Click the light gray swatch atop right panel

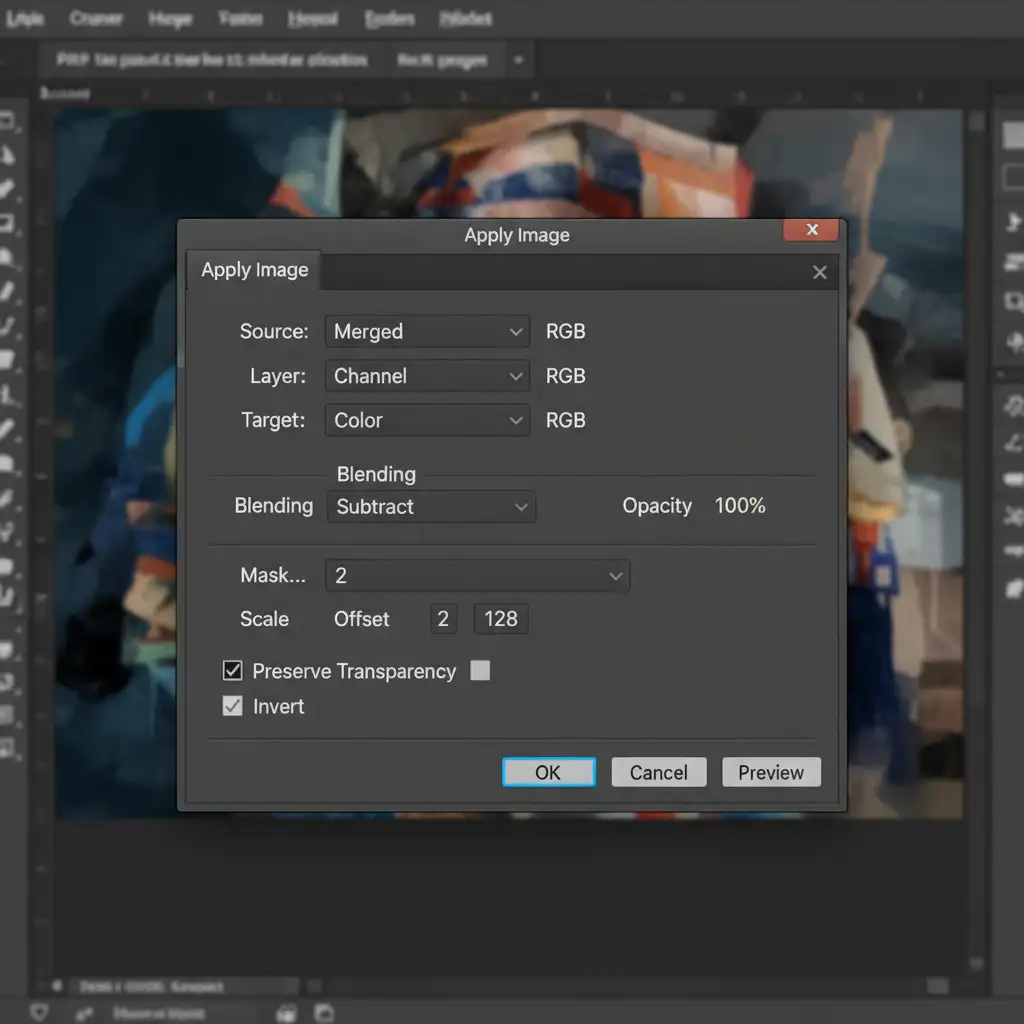coord(1012,137)
